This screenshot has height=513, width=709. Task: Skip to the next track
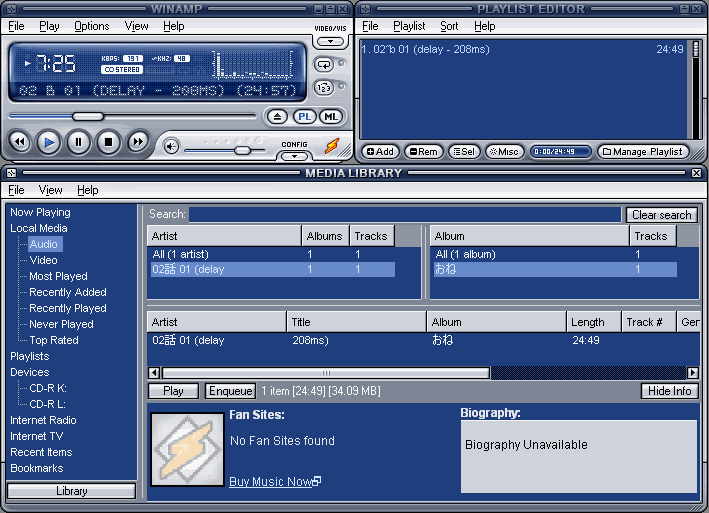[x=138, y=143]
